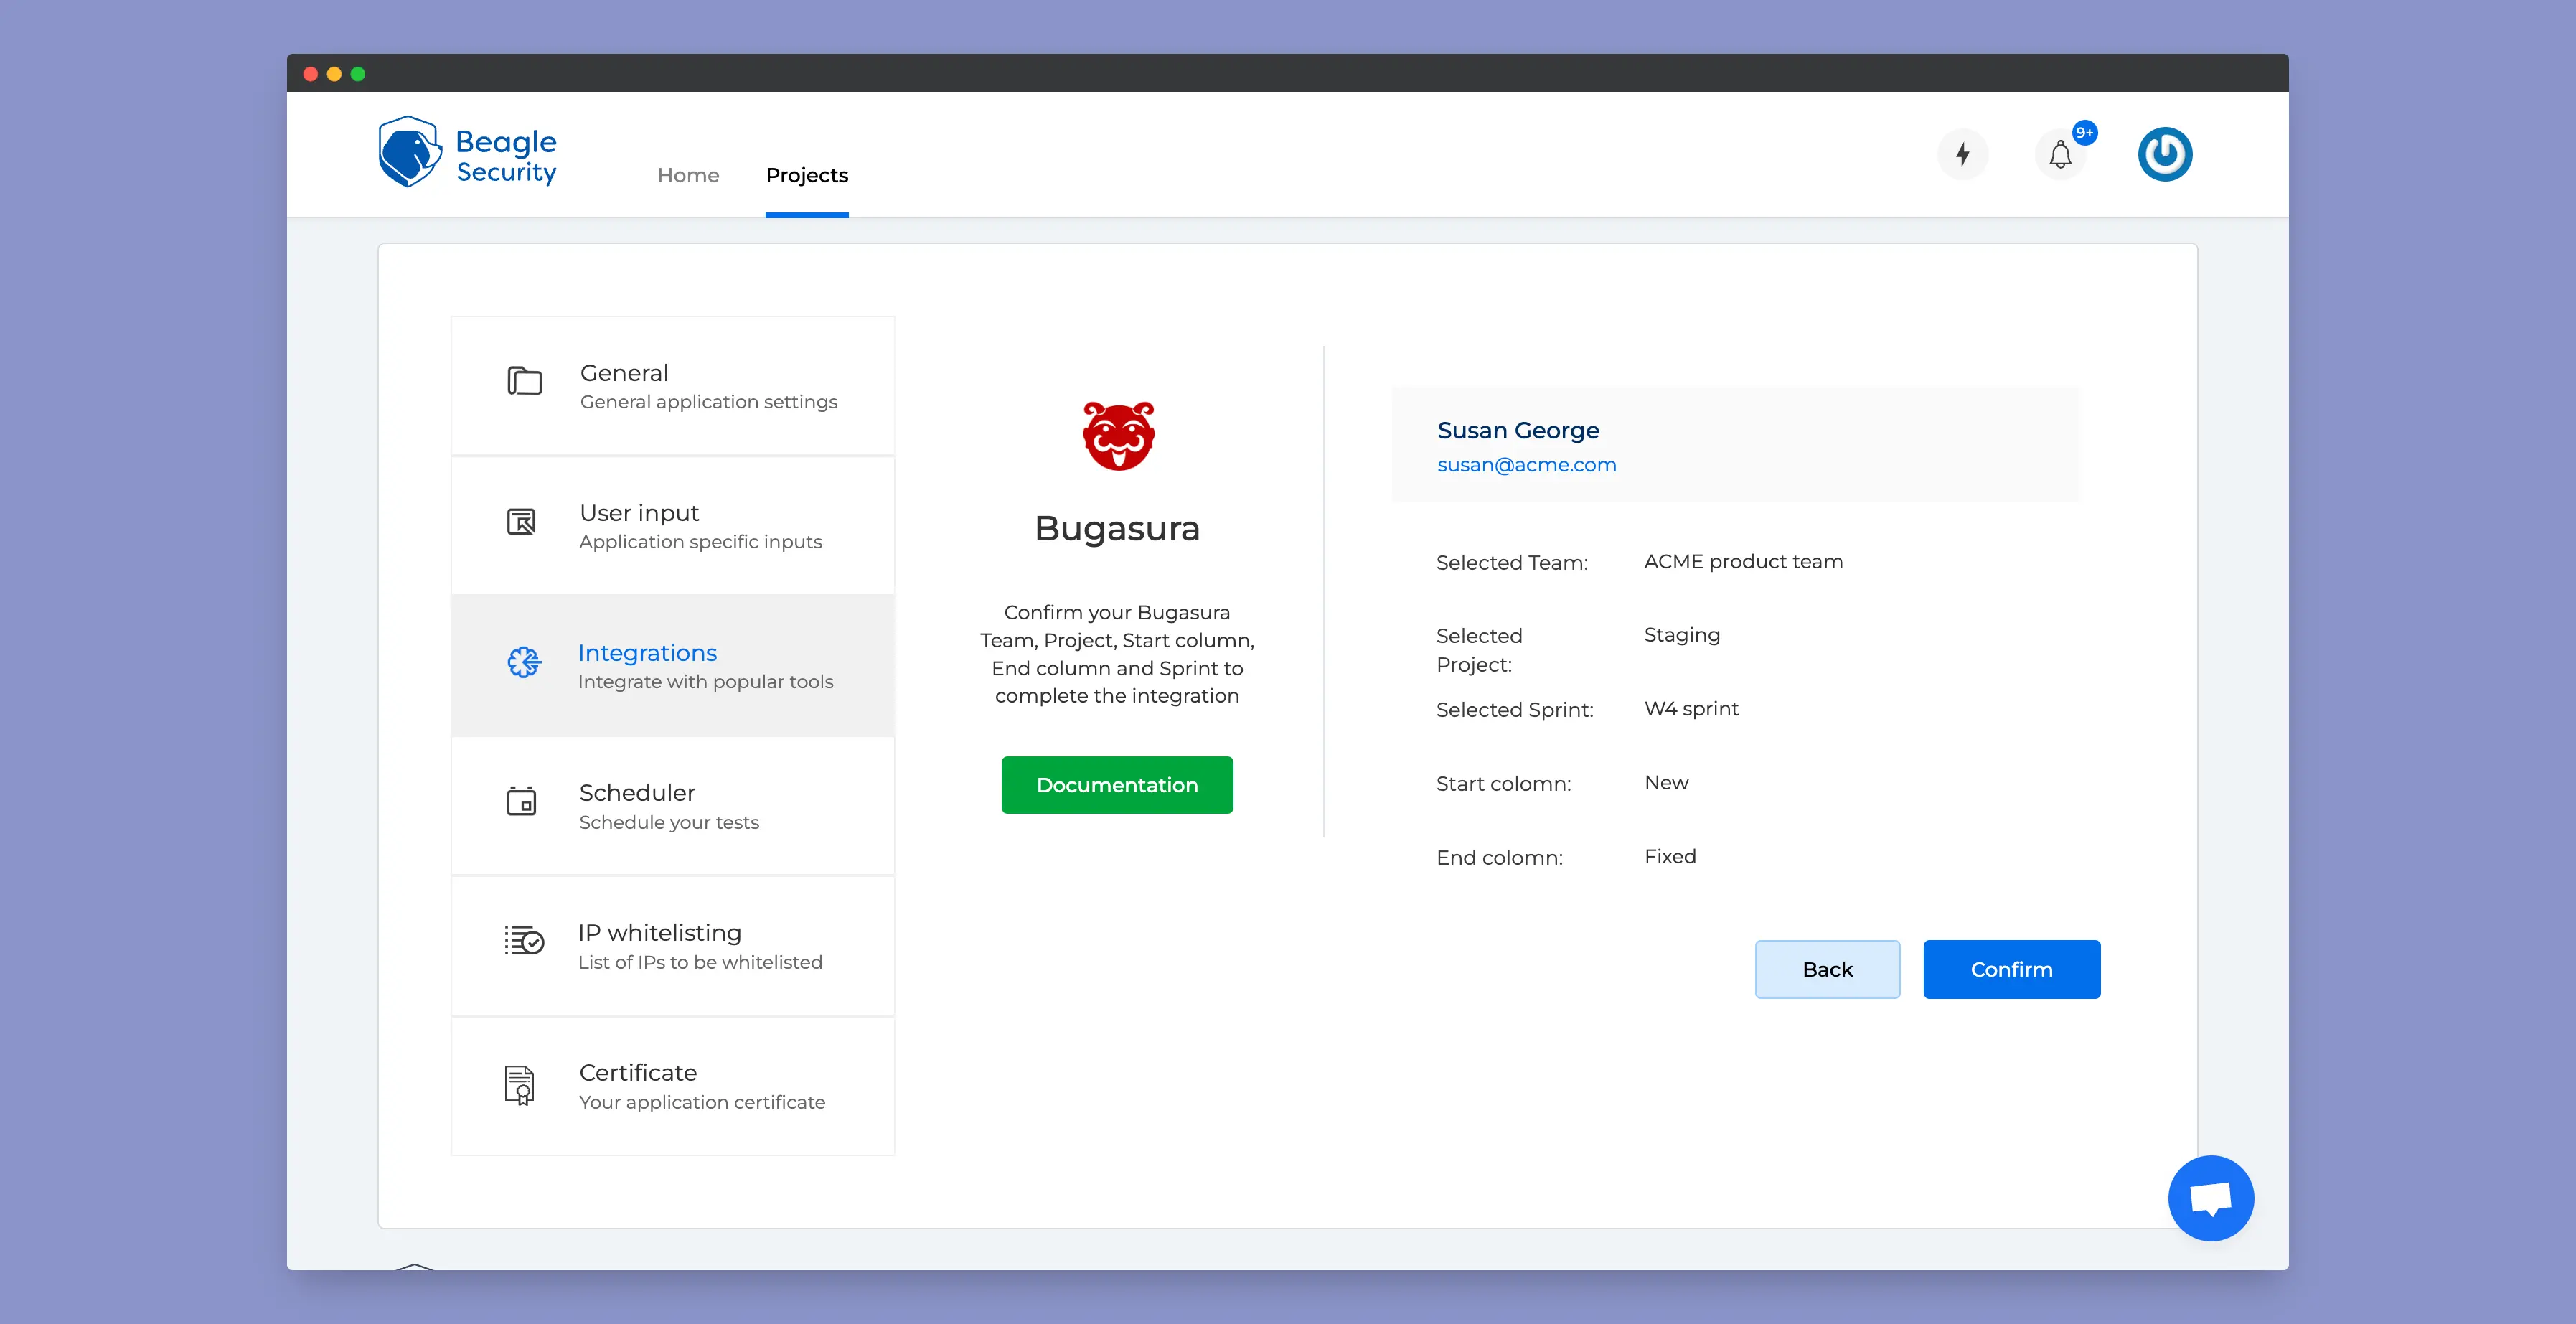Image resolution: width=2576 pixels, height=1324 pixels.
Task: Click the New start column value
Action: pos(1666,783)
